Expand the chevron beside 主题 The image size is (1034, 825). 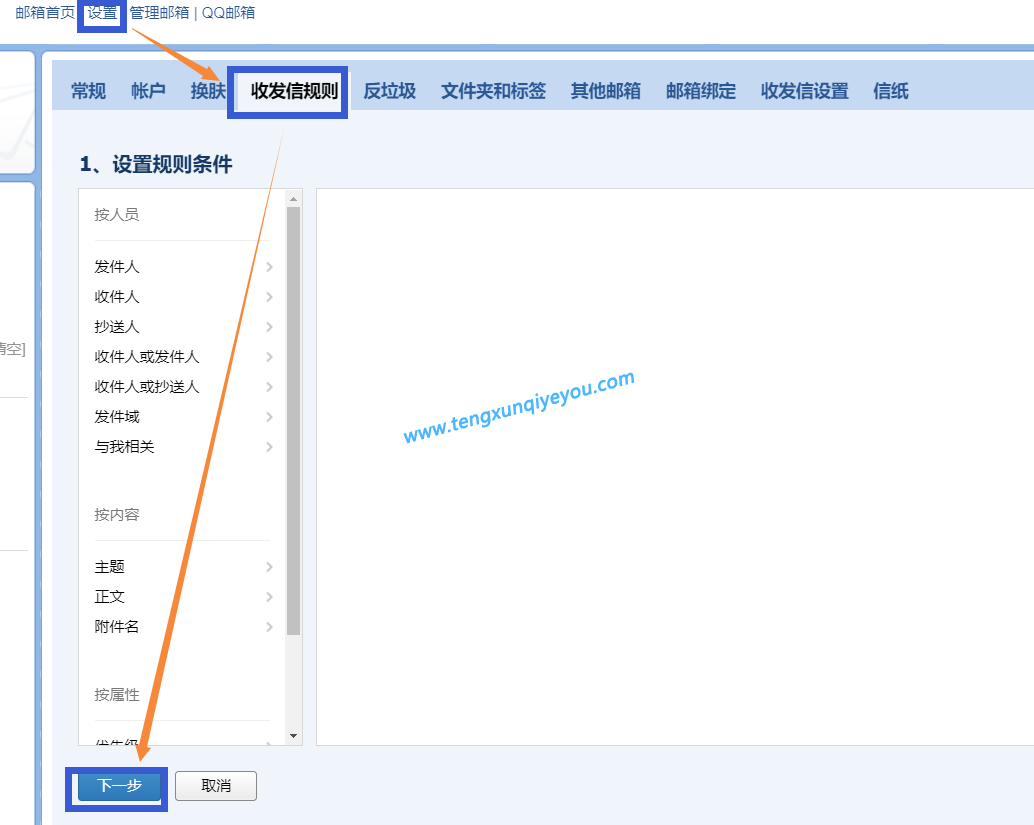(x=269, y=567)
